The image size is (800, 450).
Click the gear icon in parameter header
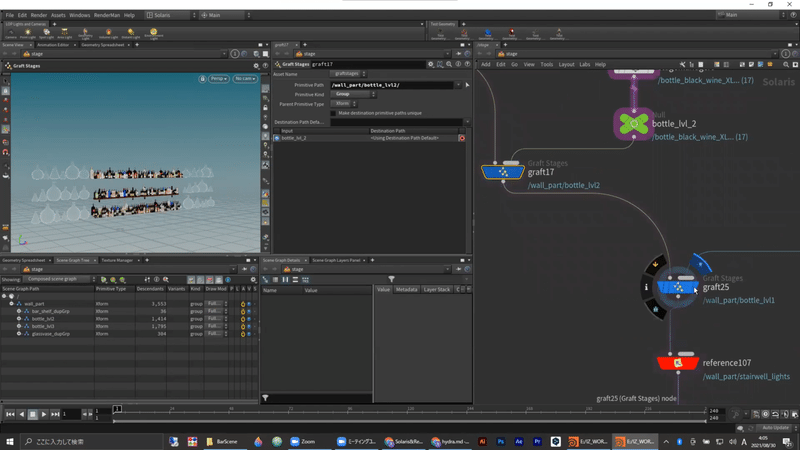pos(431,64)
